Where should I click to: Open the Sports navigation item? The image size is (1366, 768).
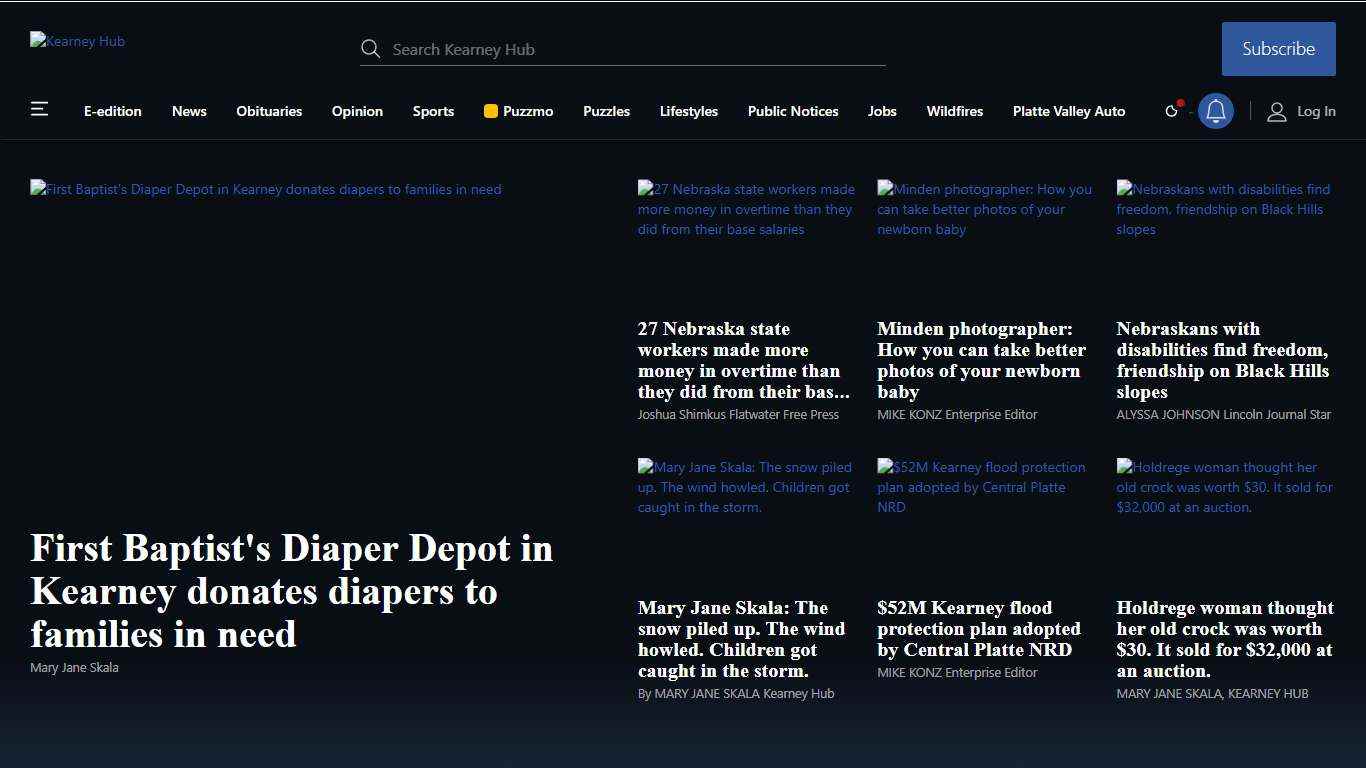[433, 111]
